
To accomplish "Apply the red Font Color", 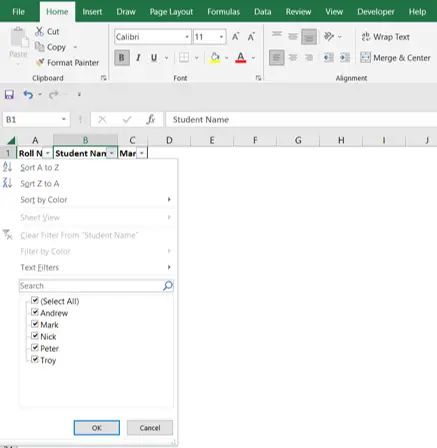I will [x=240, y=58].
